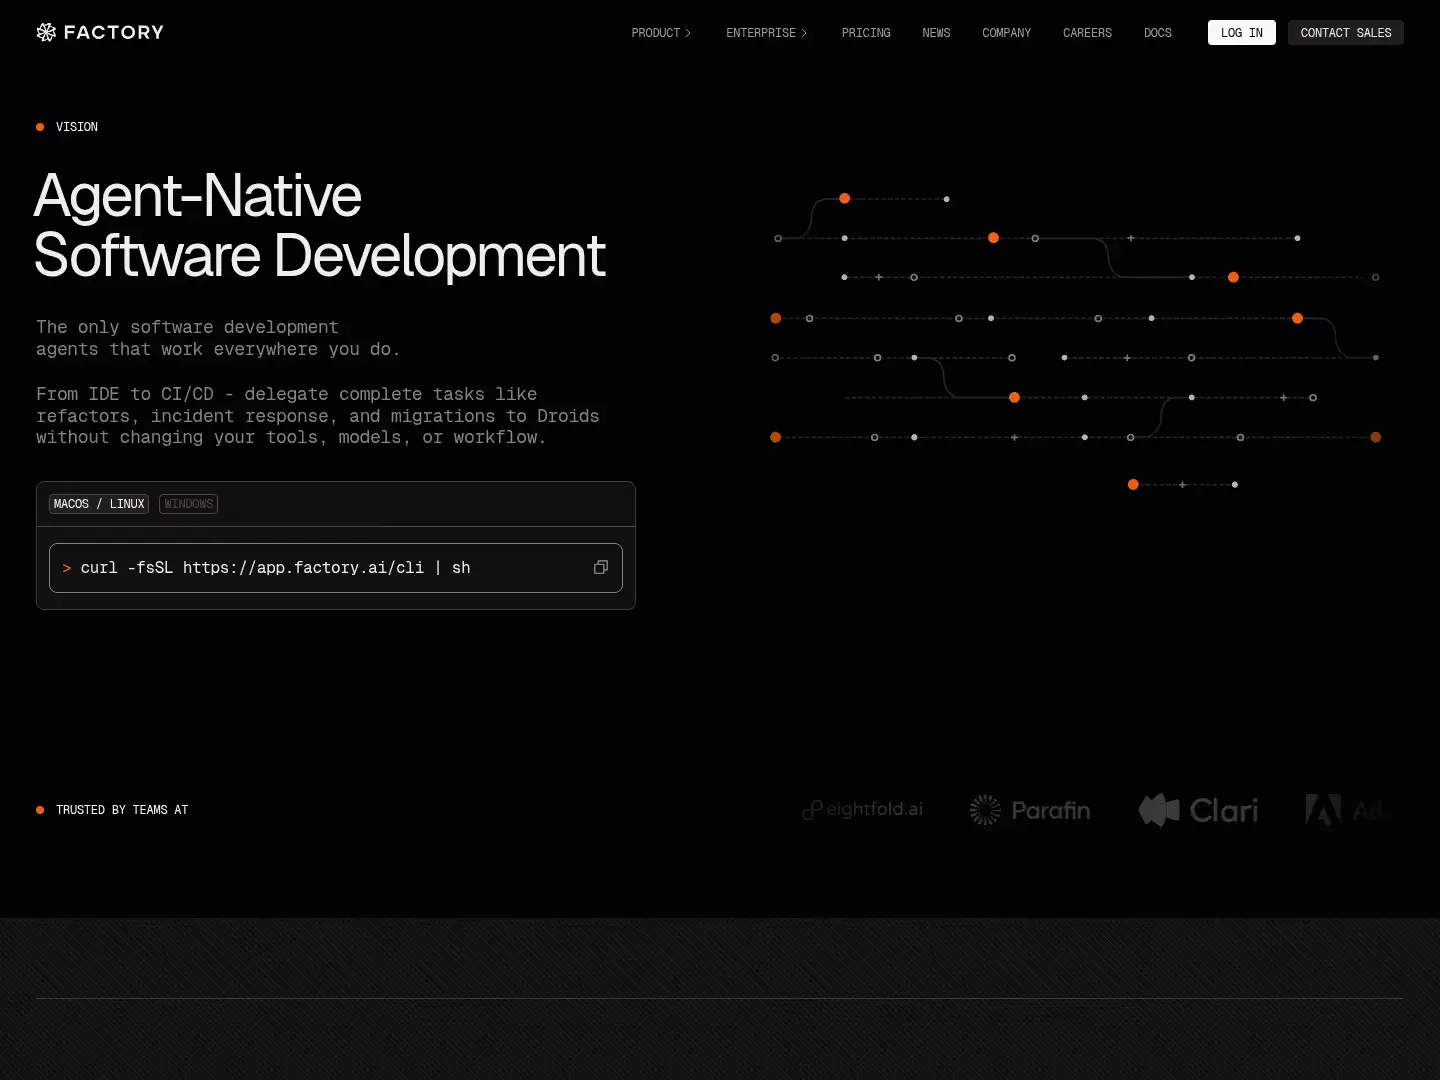1440x1080 pixels.
Task: Click the Log In button
Action: [1242, 33]
